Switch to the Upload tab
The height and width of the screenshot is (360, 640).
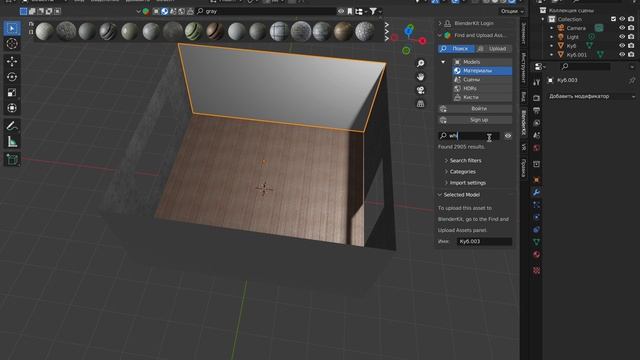point(493,49)
